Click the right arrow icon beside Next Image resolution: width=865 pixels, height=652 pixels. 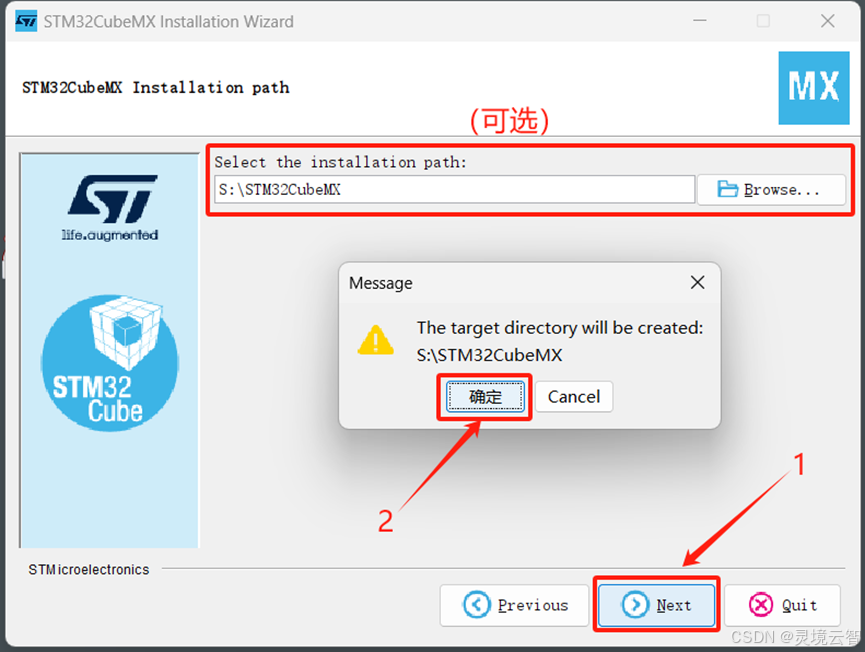635,605
